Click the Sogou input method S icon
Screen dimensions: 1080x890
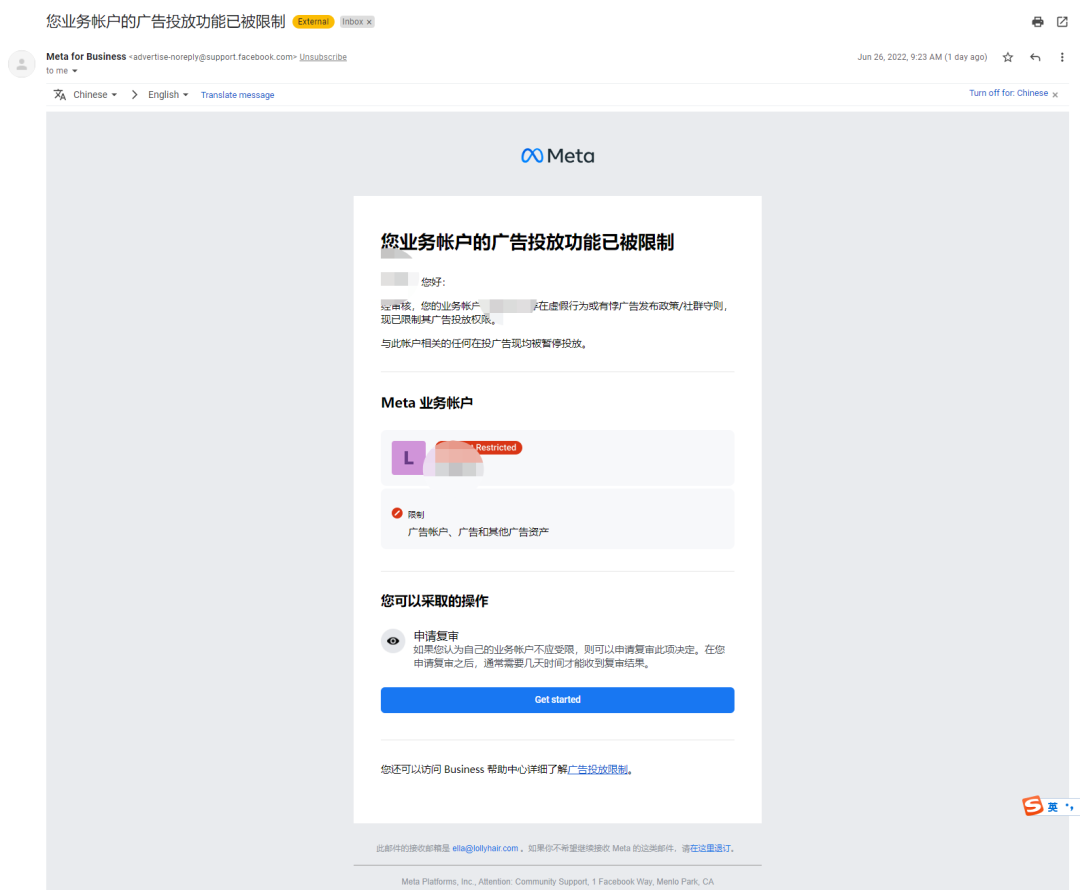coord(1032,805)
